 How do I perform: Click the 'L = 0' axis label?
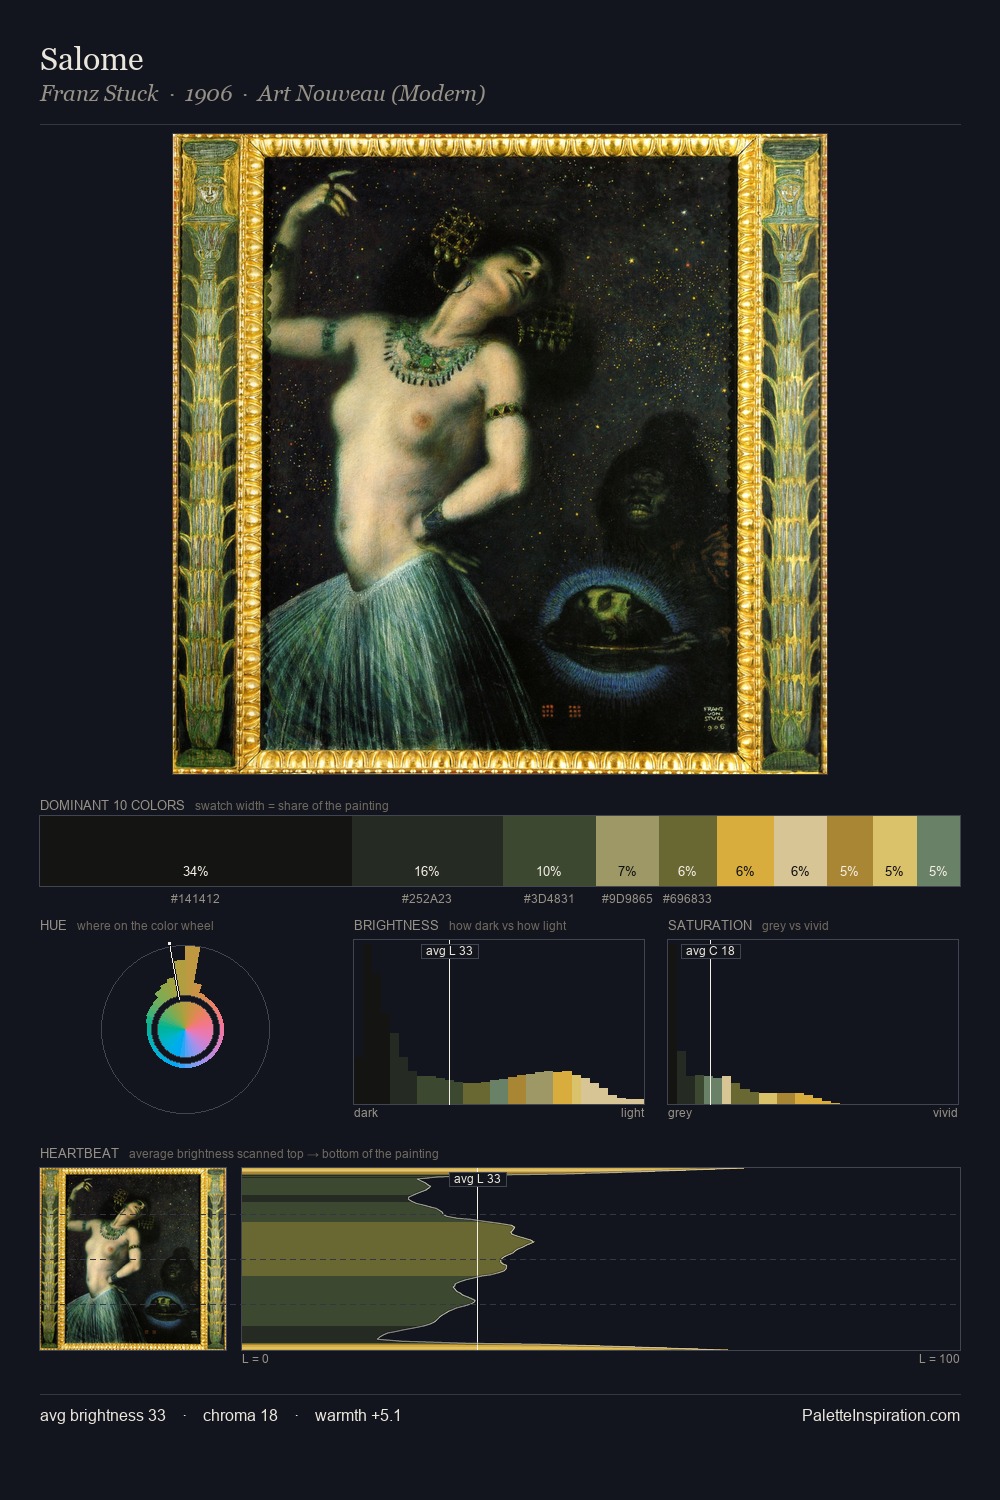point(255,1359)
